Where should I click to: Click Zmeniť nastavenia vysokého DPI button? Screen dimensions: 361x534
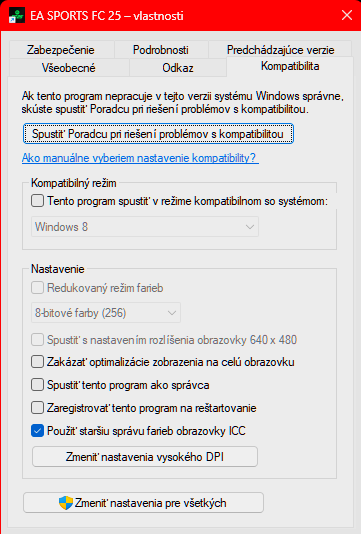pyautogui.click(x=145, y=457)
